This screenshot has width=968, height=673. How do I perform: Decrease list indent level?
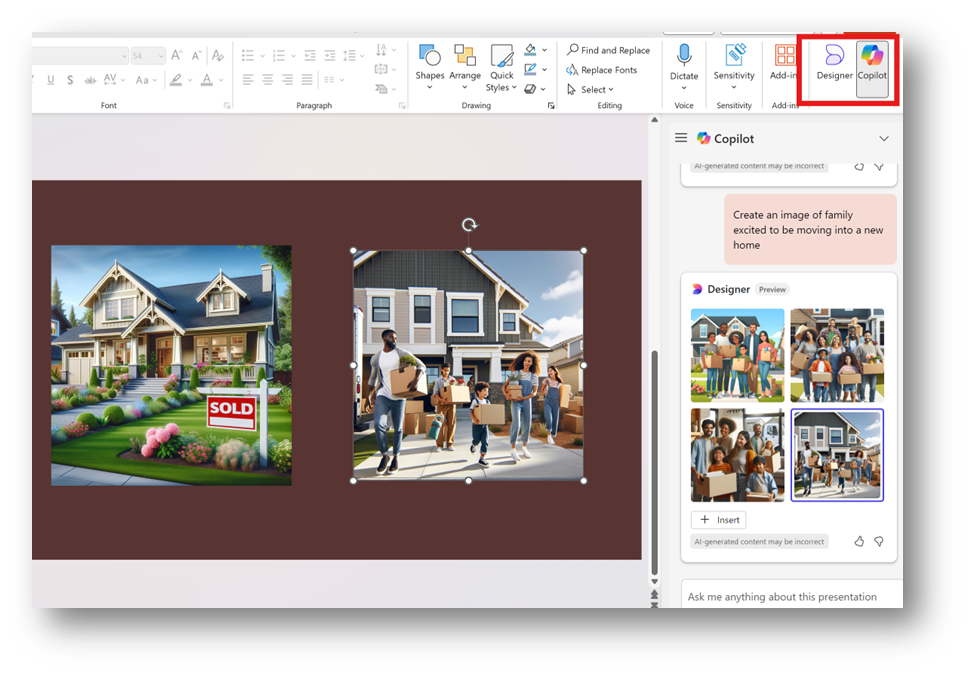(x=310, y=56)
